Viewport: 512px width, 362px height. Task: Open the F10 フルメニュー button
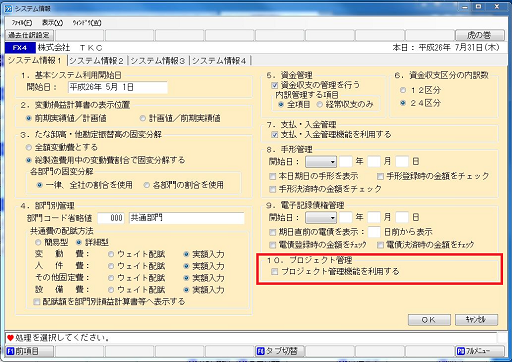click(479, 351)
